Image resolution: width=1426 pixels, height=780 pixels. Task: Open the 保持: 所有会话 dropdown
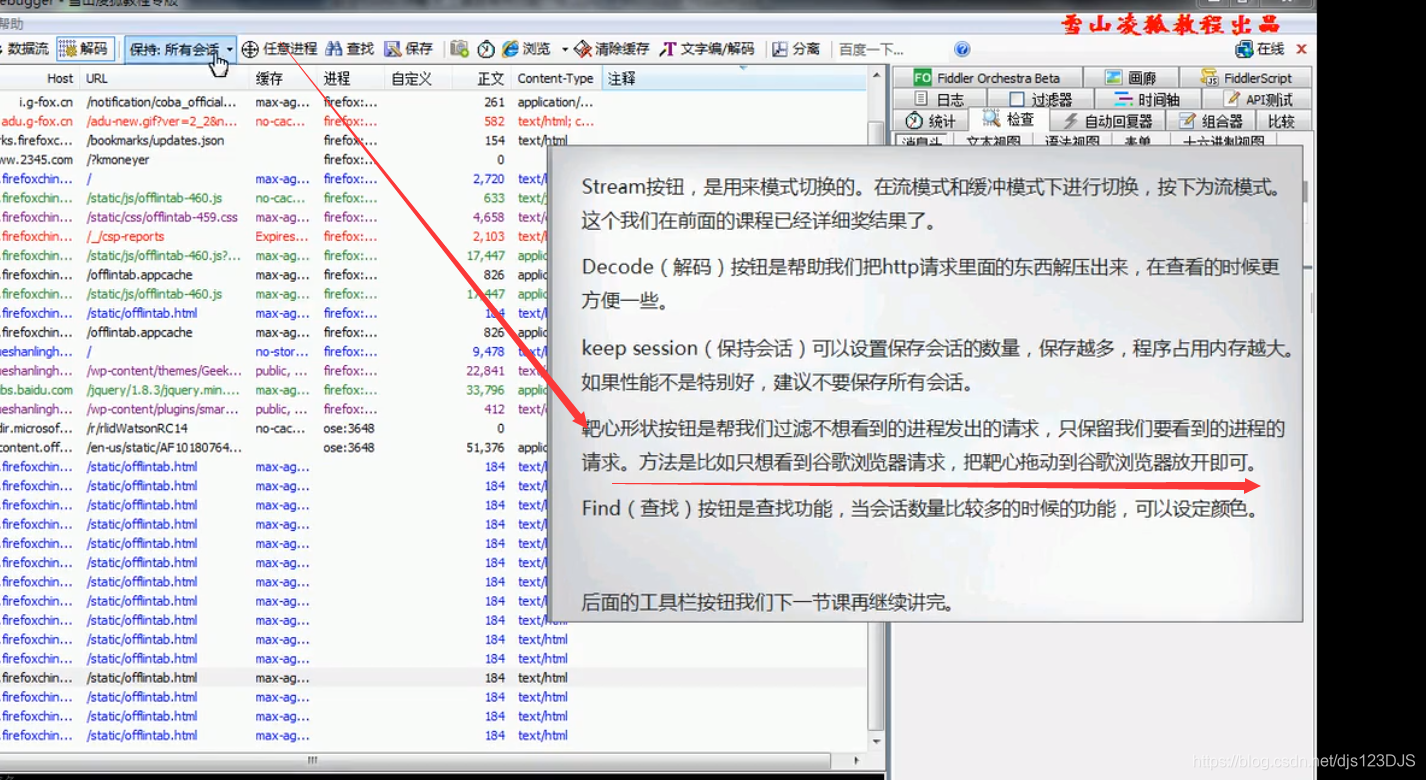180,48
